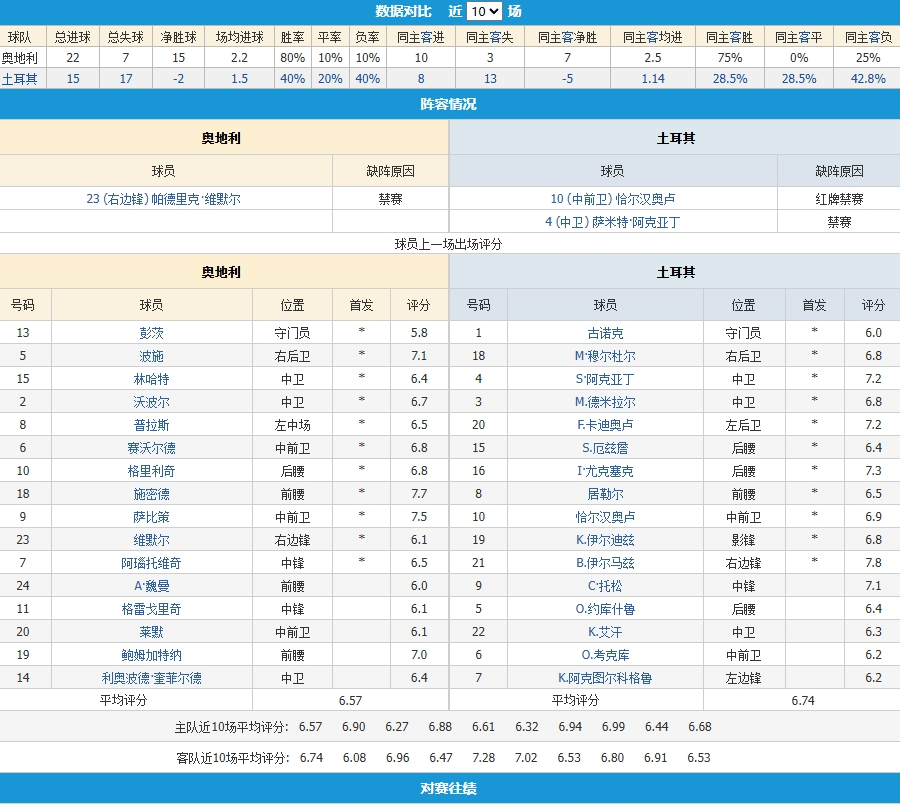Click player 格雷戈里奇 name
This screenshot has width=900, height=804.
(x=152, y=609)
